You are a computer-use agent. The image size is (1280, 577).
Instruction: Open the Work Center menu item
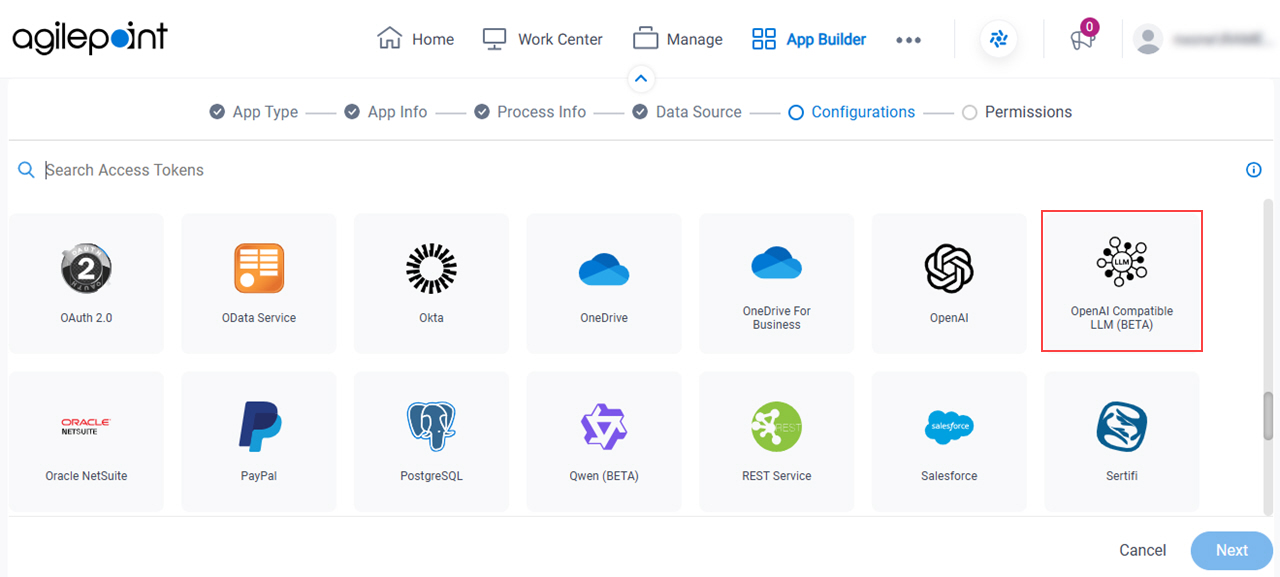[543, 39]
